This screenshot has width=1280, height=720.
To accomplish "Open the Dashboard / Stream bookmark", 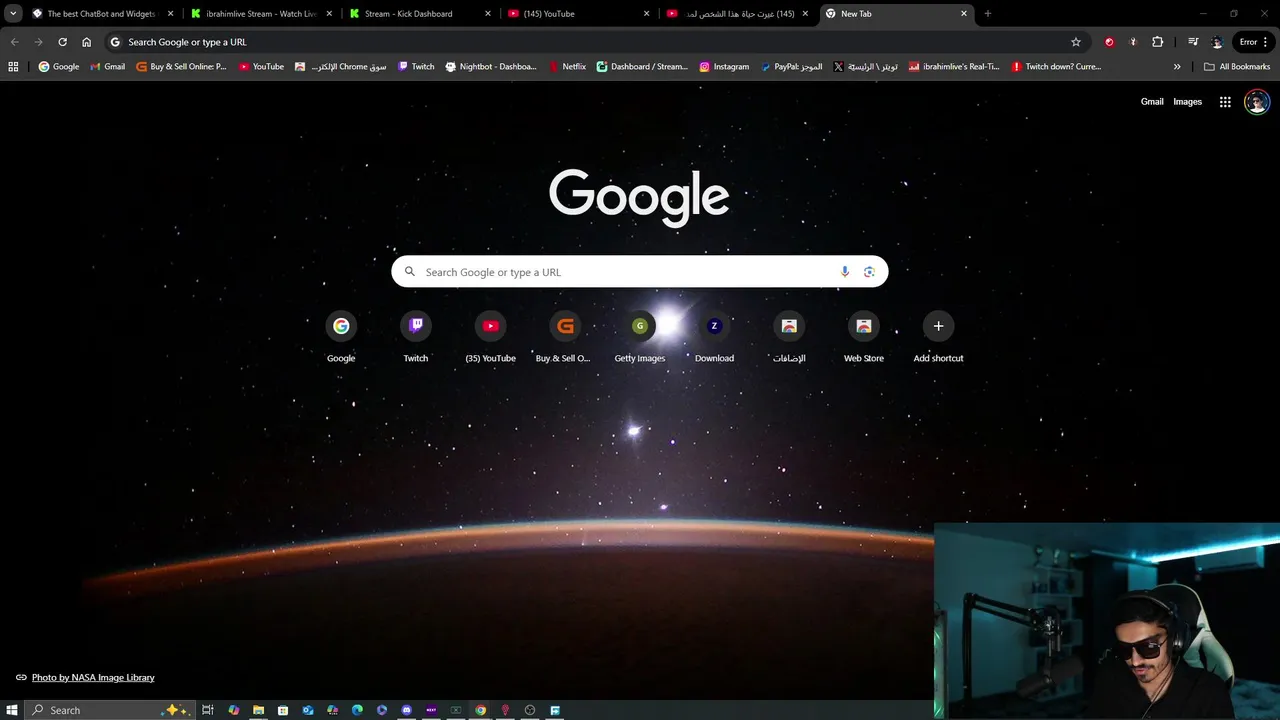I will (643, 67).
